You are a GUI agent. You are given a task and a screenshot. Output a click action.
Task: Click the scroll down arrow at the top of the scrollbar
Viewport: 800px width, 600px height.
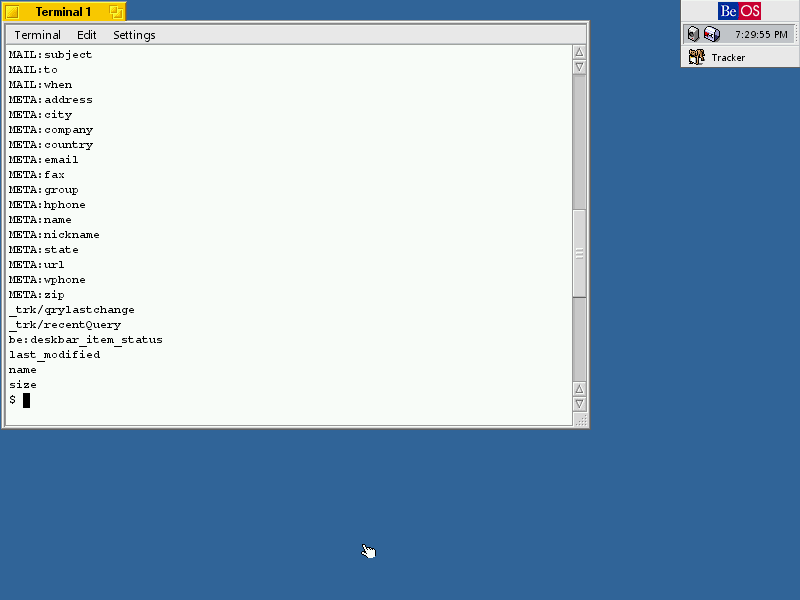click(579, 67)
